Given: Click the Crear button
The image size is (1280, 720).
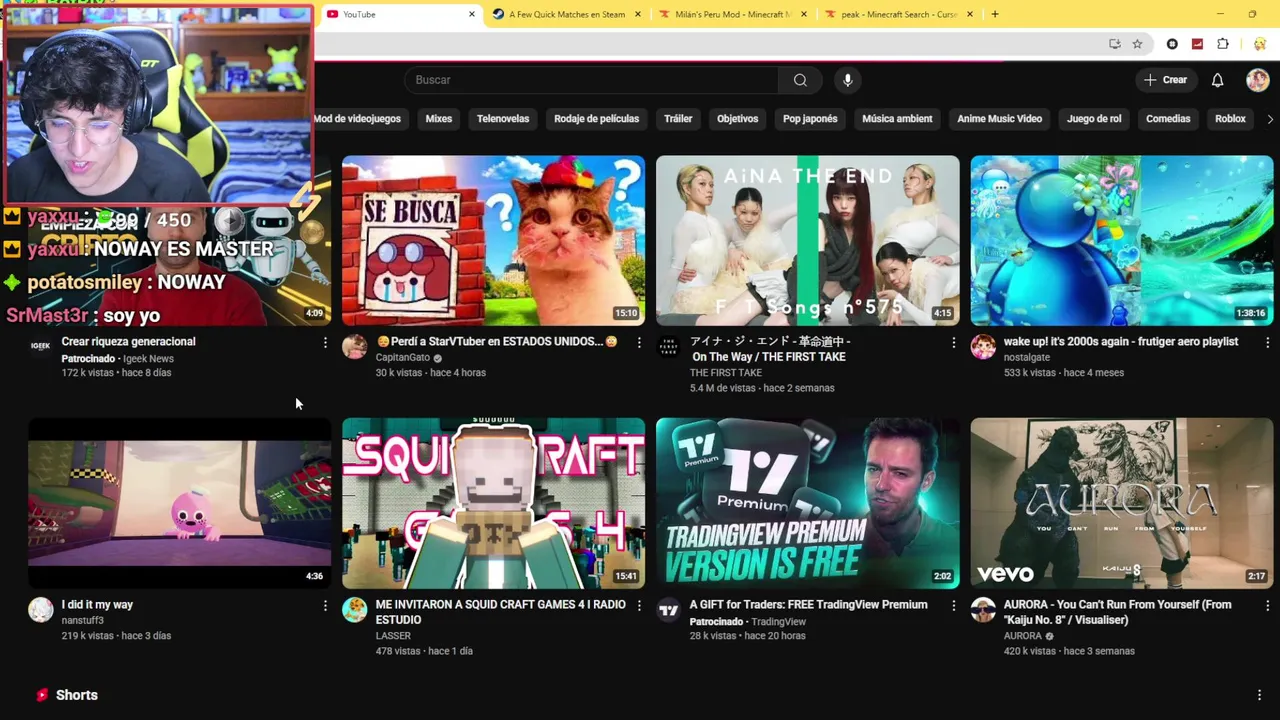Looking at the screenshot, I should click(1166, 80).
